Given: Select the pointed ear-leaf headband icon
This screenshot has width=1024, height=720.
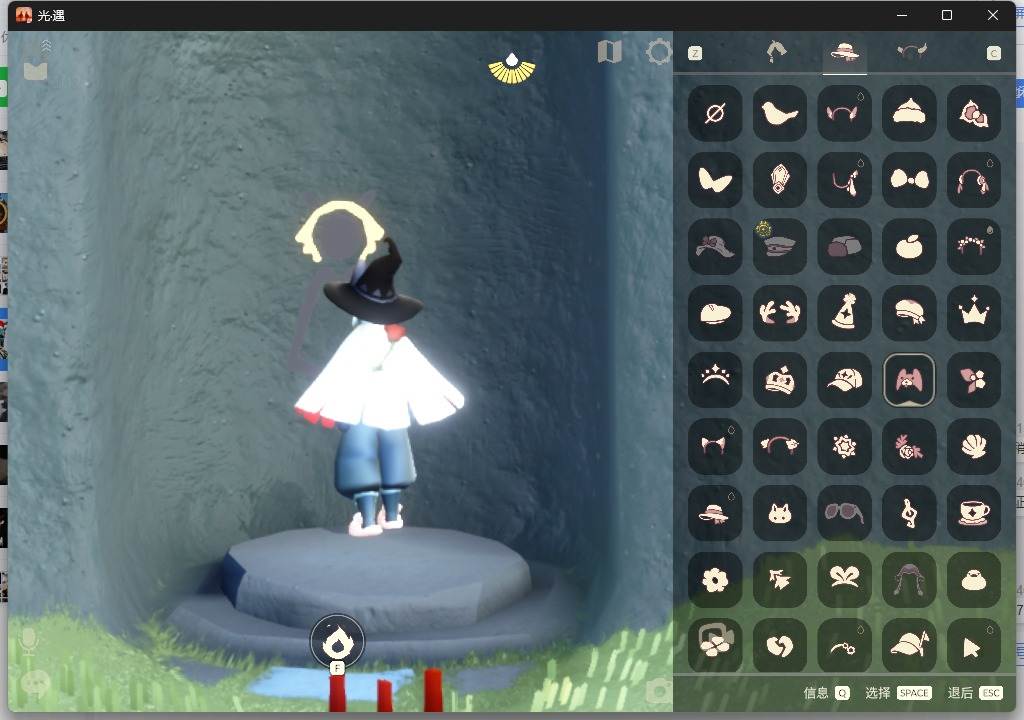Looking at the screenshot, I should point(844,114).
